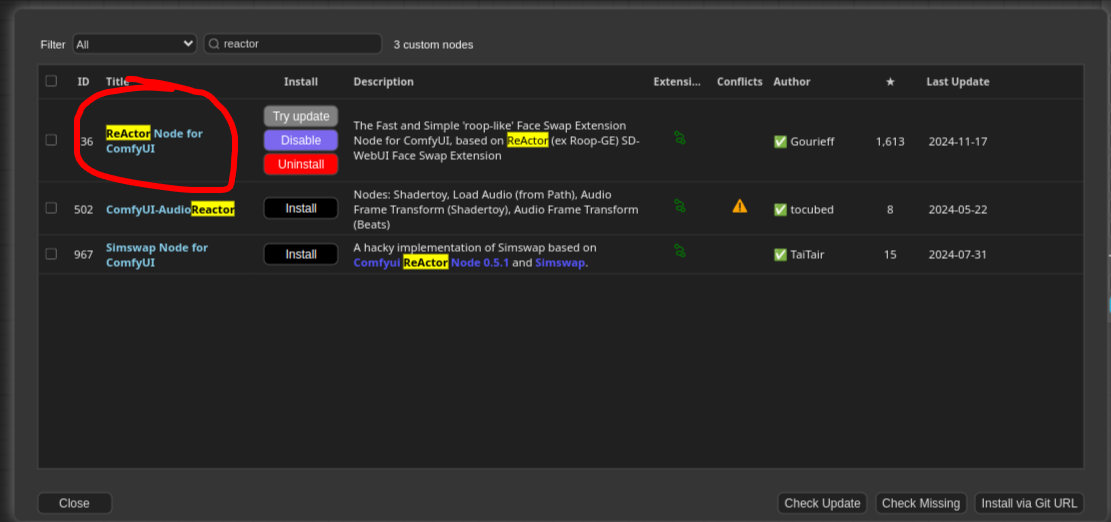Image resolution: width=1111 pixels, height=522 pixels.
Task: Install the Simswap Node for ComfyUI
Action: pyautogui.click(x=301, y=254)
